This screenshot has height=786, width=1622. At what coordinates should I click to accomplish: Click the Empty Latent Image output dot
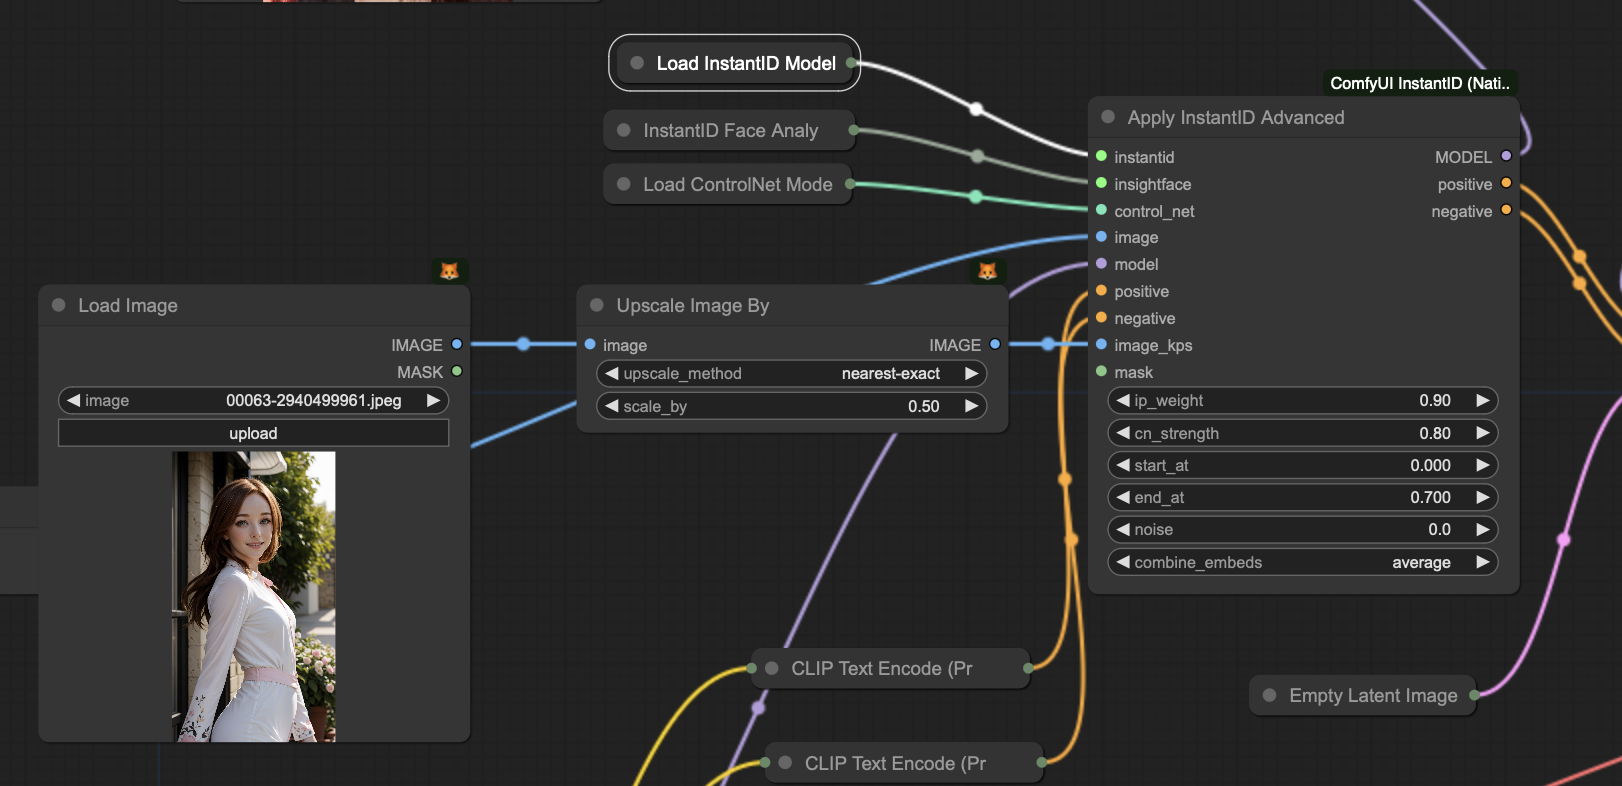1474,695
